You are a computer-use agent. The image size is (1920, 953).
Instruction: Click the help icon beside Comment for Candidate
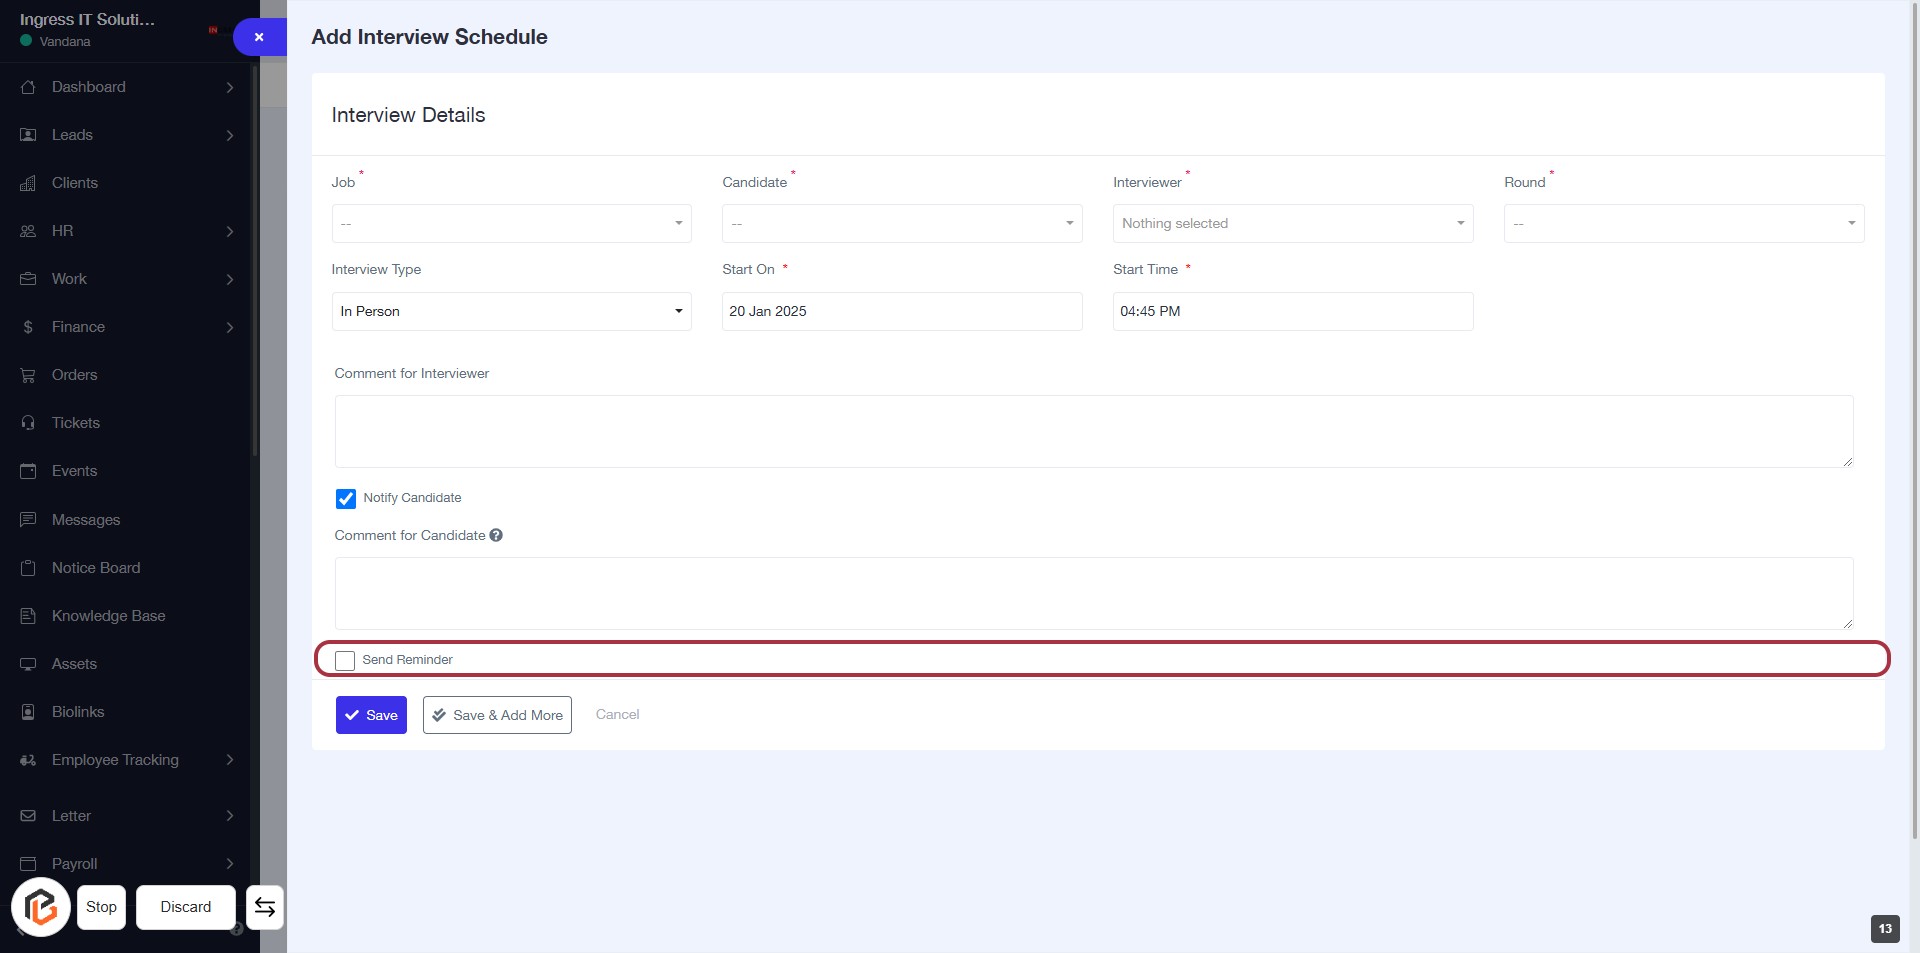coord(496,536)
